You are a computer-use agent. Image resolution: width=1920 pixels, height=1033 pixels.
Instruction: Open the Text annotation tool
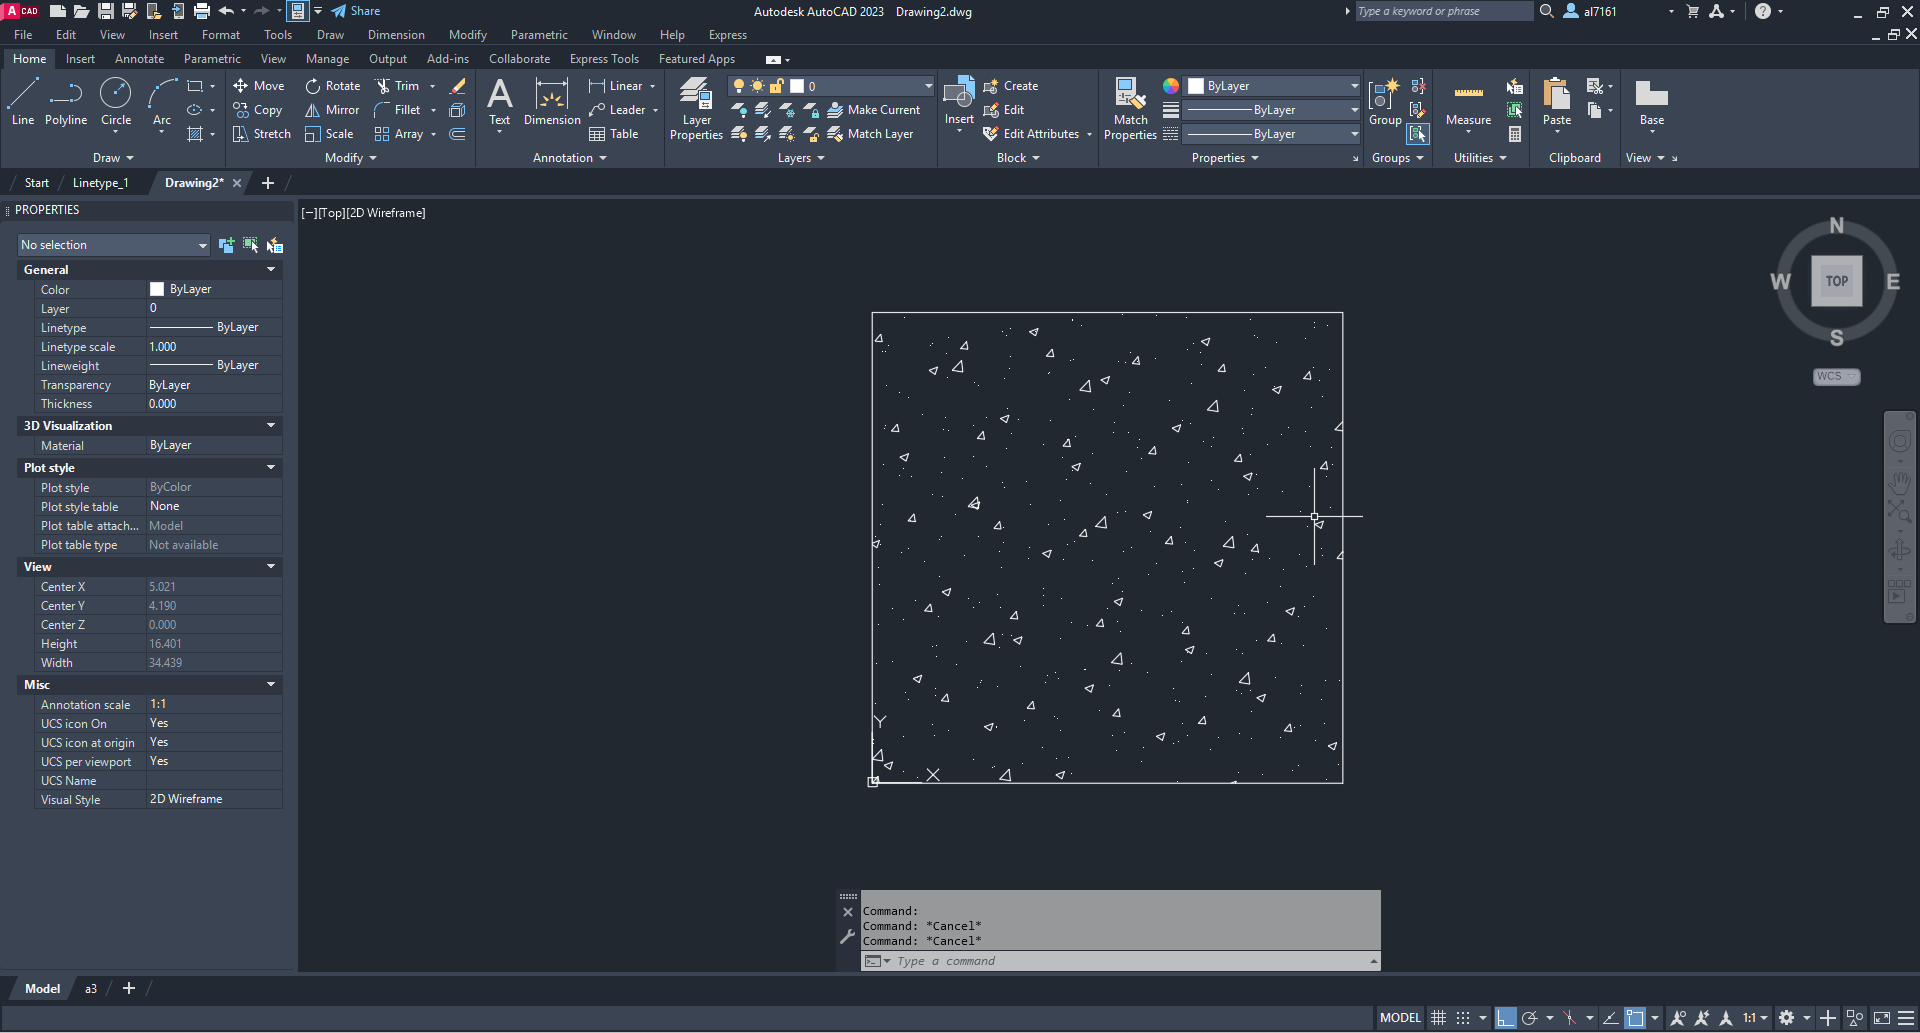[x=499, y=103]
